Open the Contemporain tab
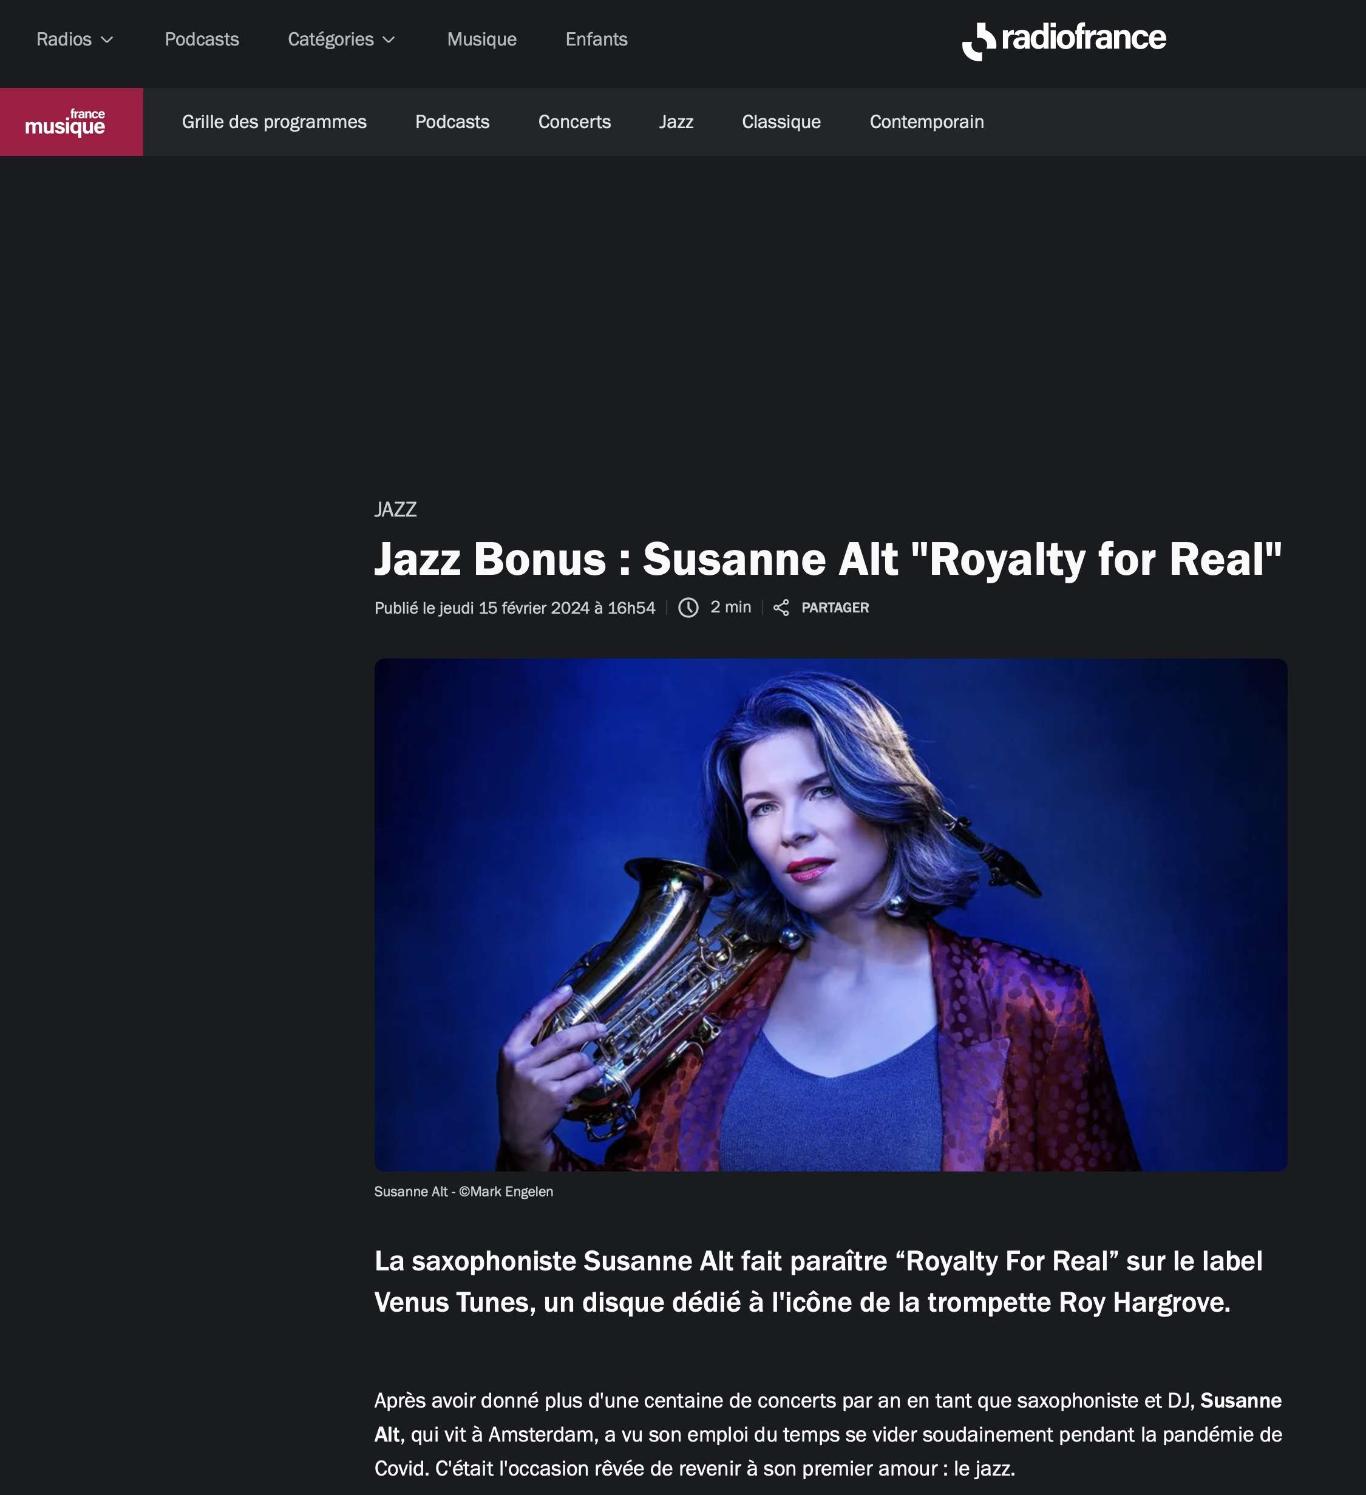 click(927, 122)
